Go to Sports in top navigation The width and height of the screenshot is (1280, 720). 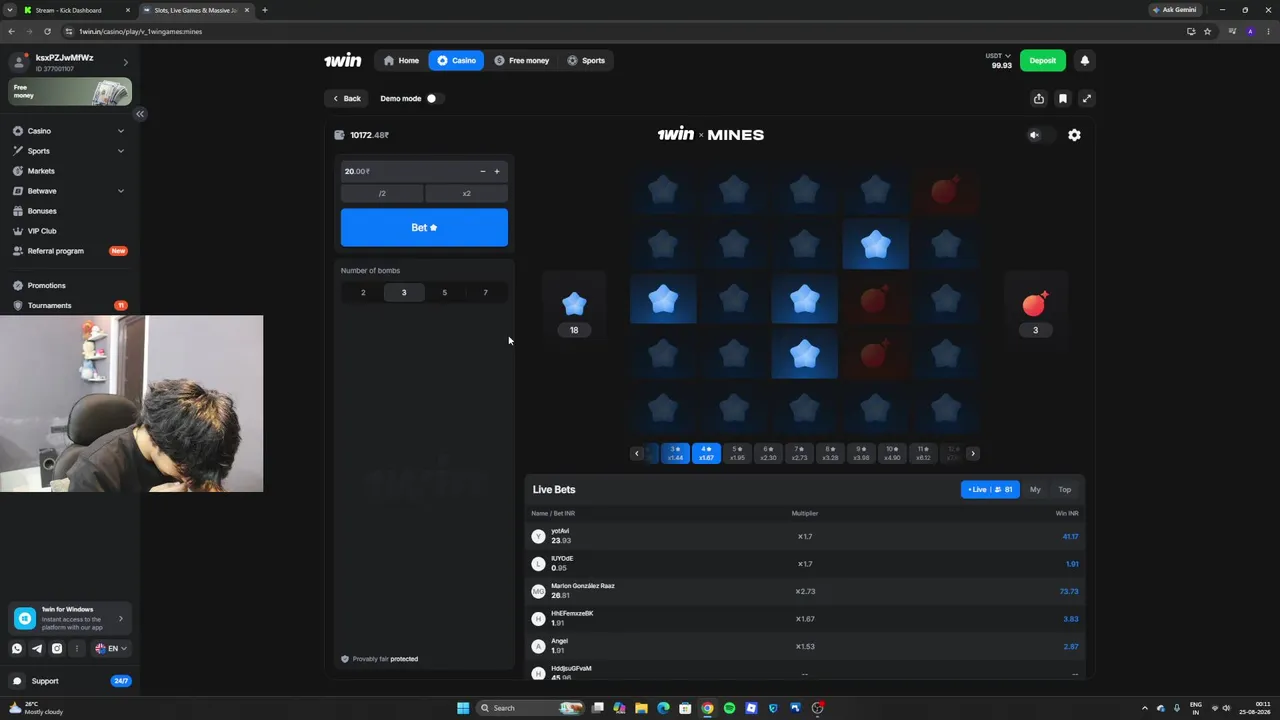click(x=586, y=60)
